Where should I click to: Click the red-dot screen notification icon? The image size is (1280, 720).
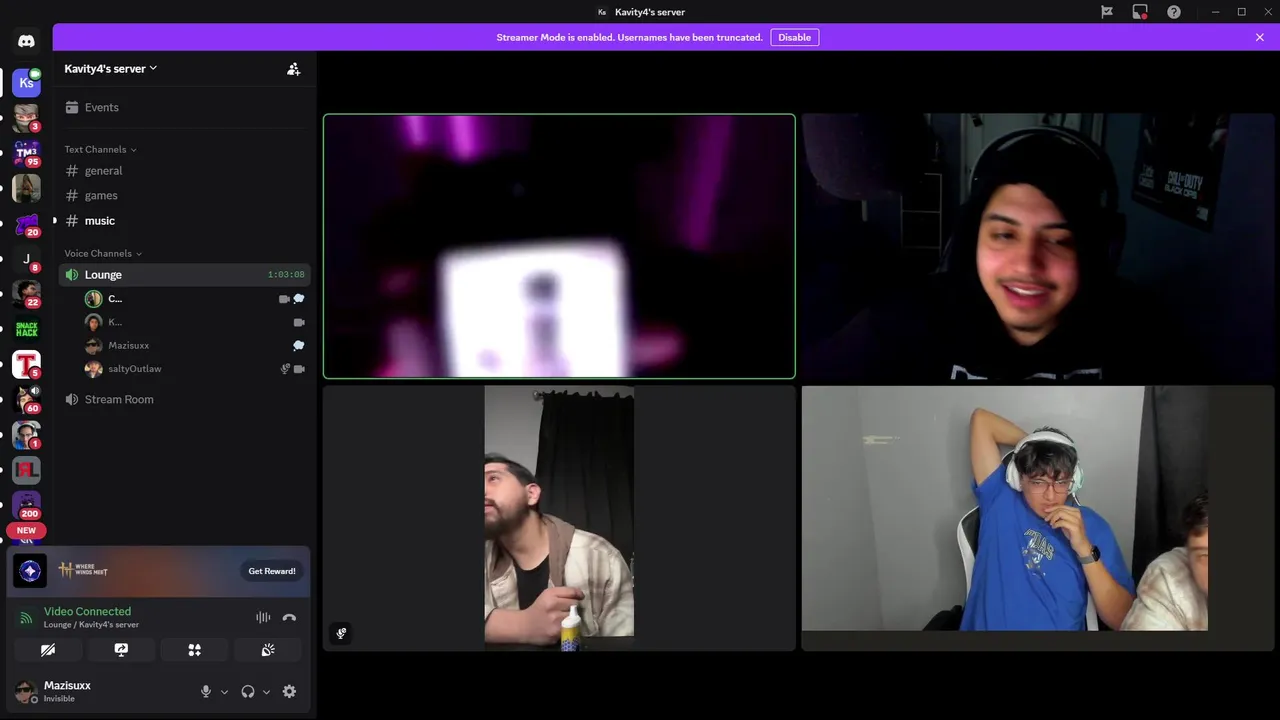pos(1140,12)
